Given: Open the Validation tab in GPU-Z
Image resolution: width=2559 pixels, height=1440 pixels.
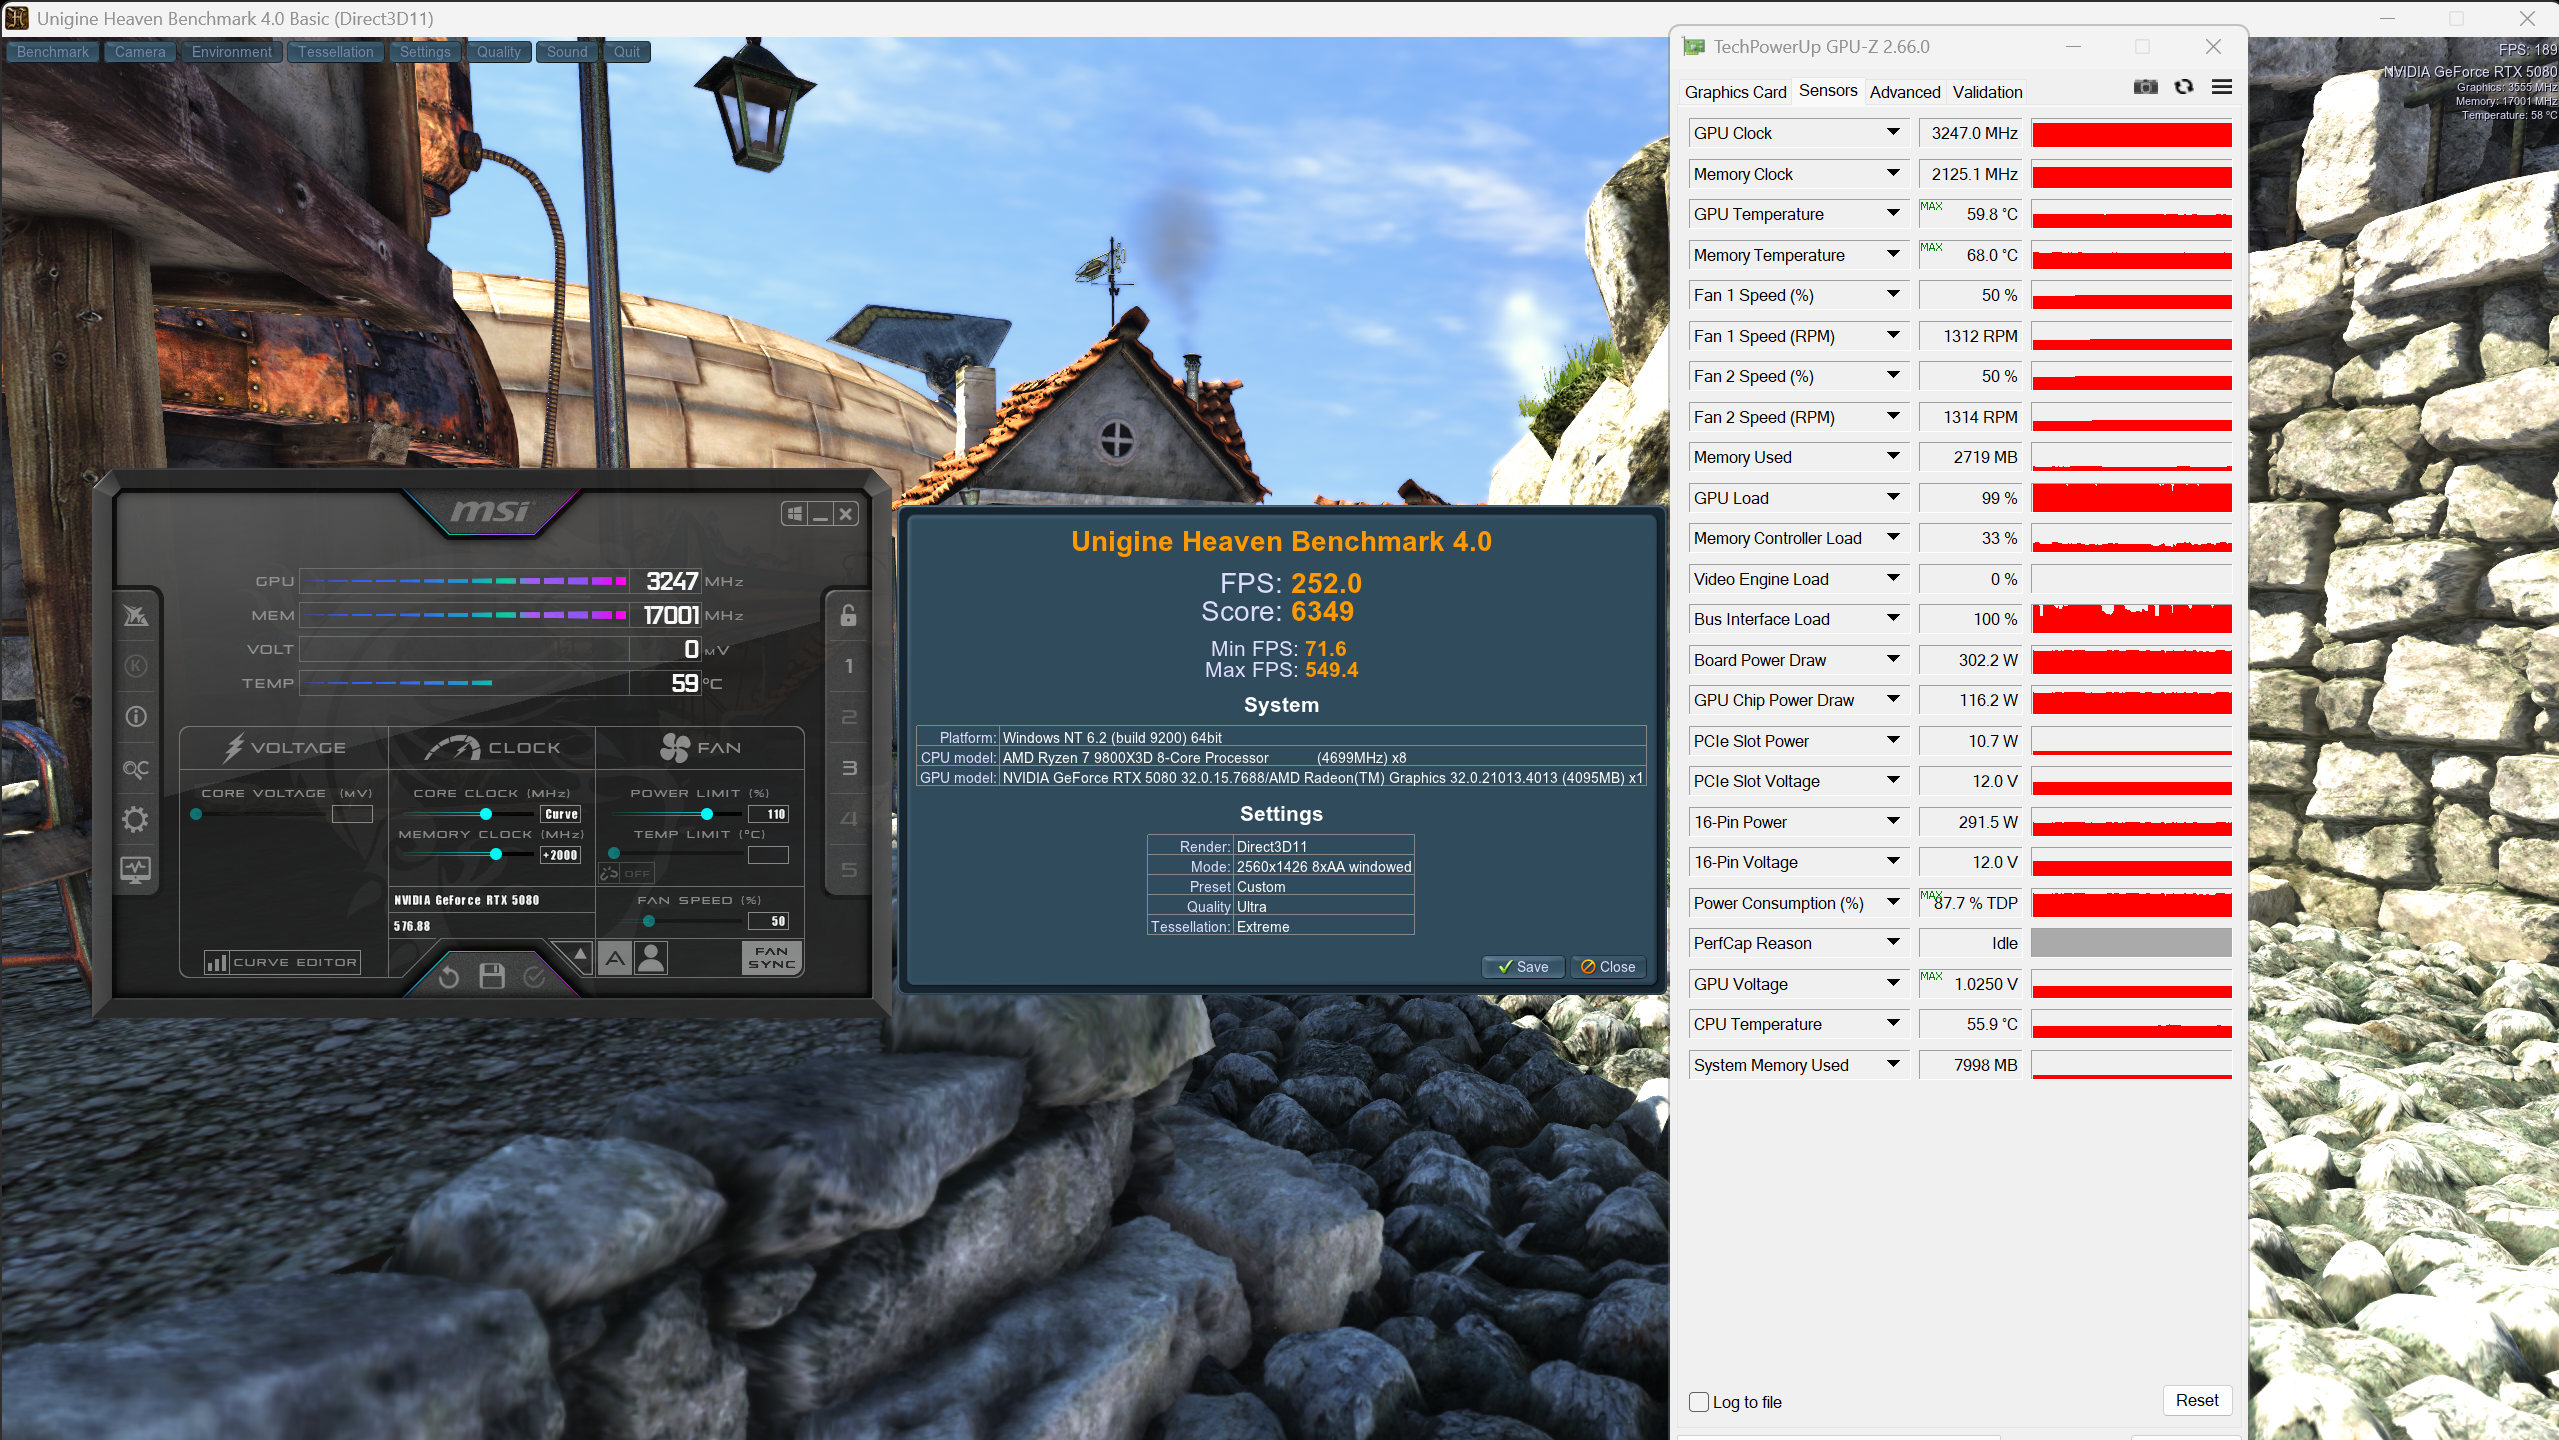Looking at the screenshot, I should 1987,92.
